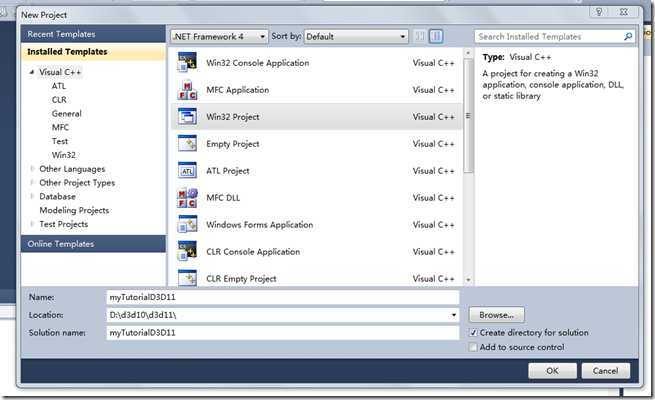Expand the Test Projects node
Image resolution: width=655 pixels, height=400 pixels.
point(32,224)
